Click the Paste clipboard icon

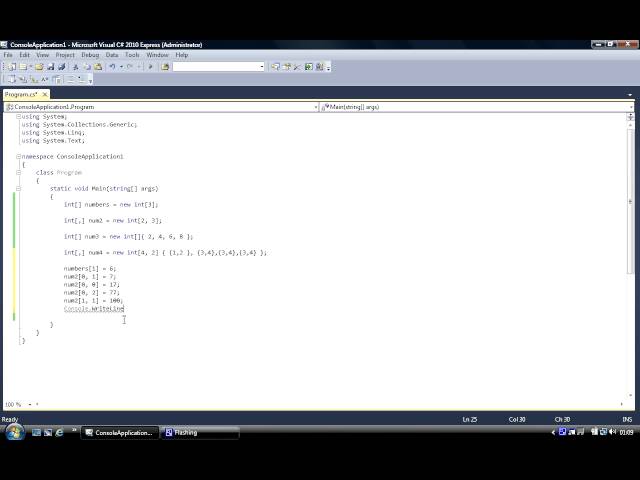click(x=98, y=67)
